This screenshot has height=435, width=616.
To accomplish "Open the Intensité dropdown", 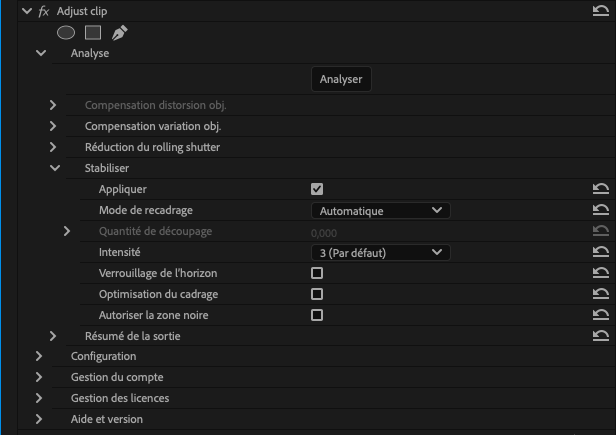I will click(380, 252).
